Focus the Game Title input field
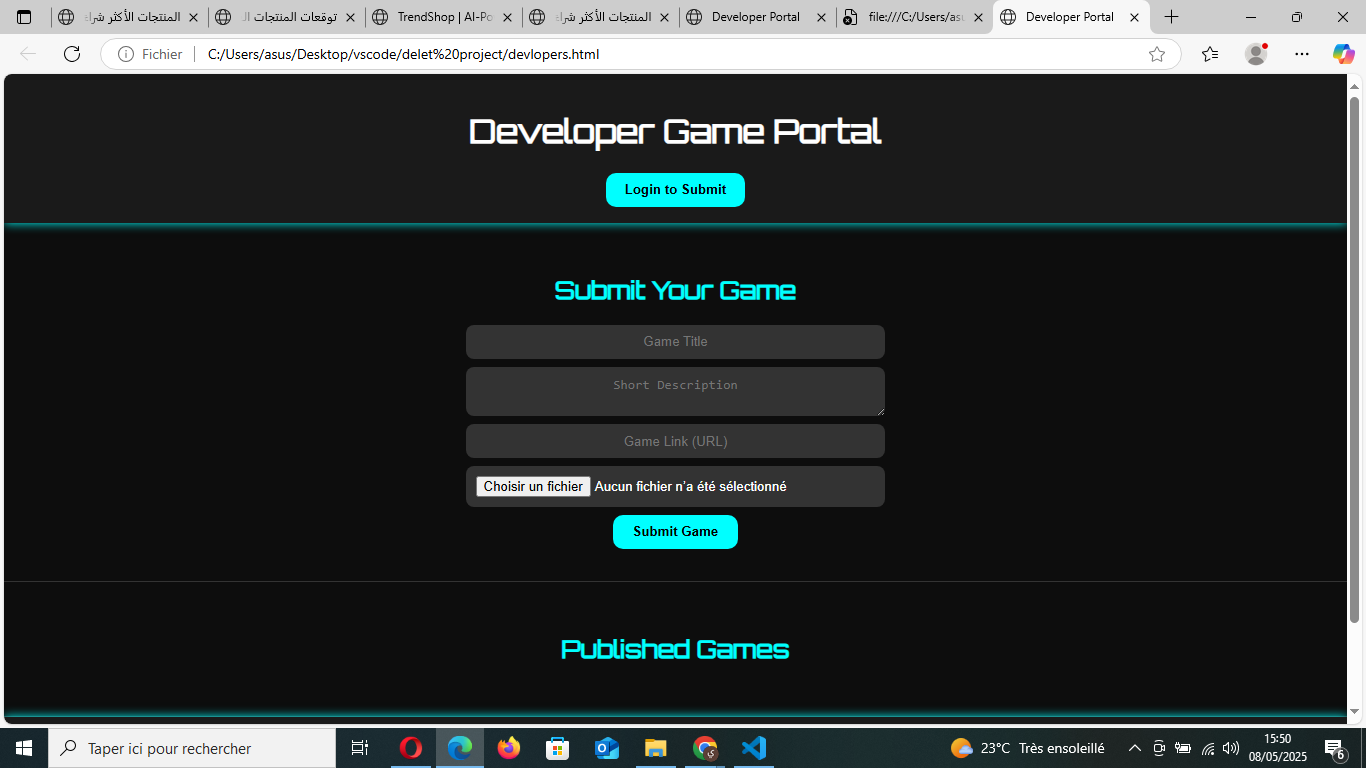The image size is (1366, 768). tap(675, 342)
